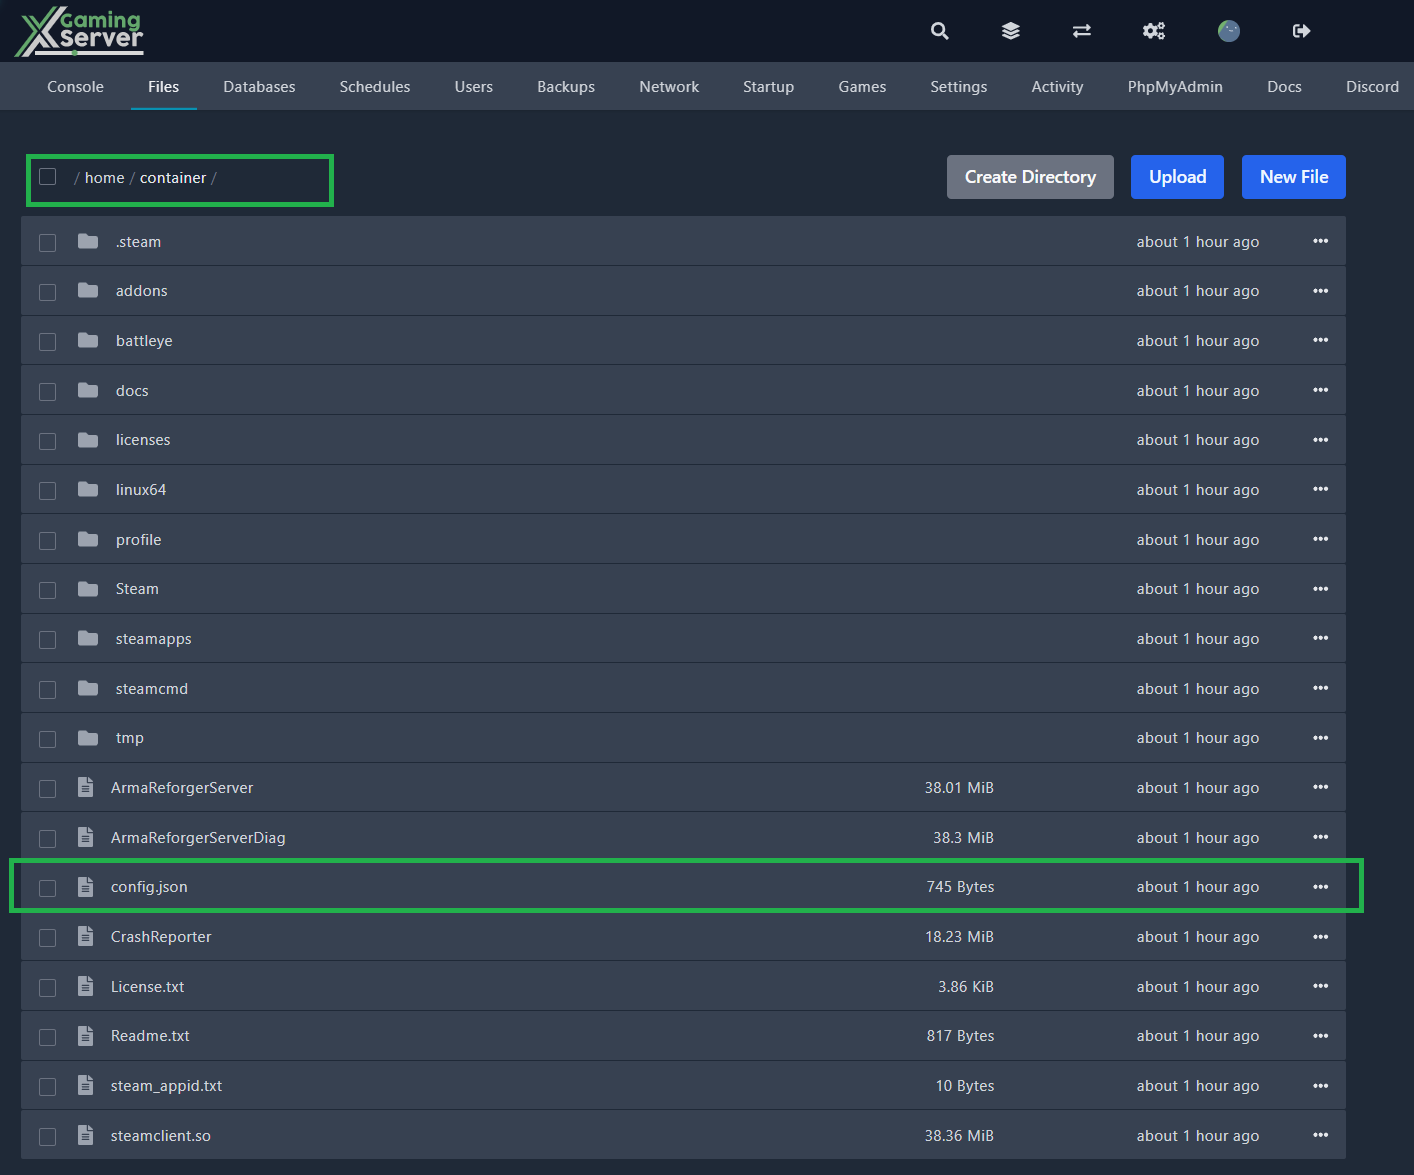Open the addons folder icon
This screenshot has width=1414, height=1175.
point(88,291)
